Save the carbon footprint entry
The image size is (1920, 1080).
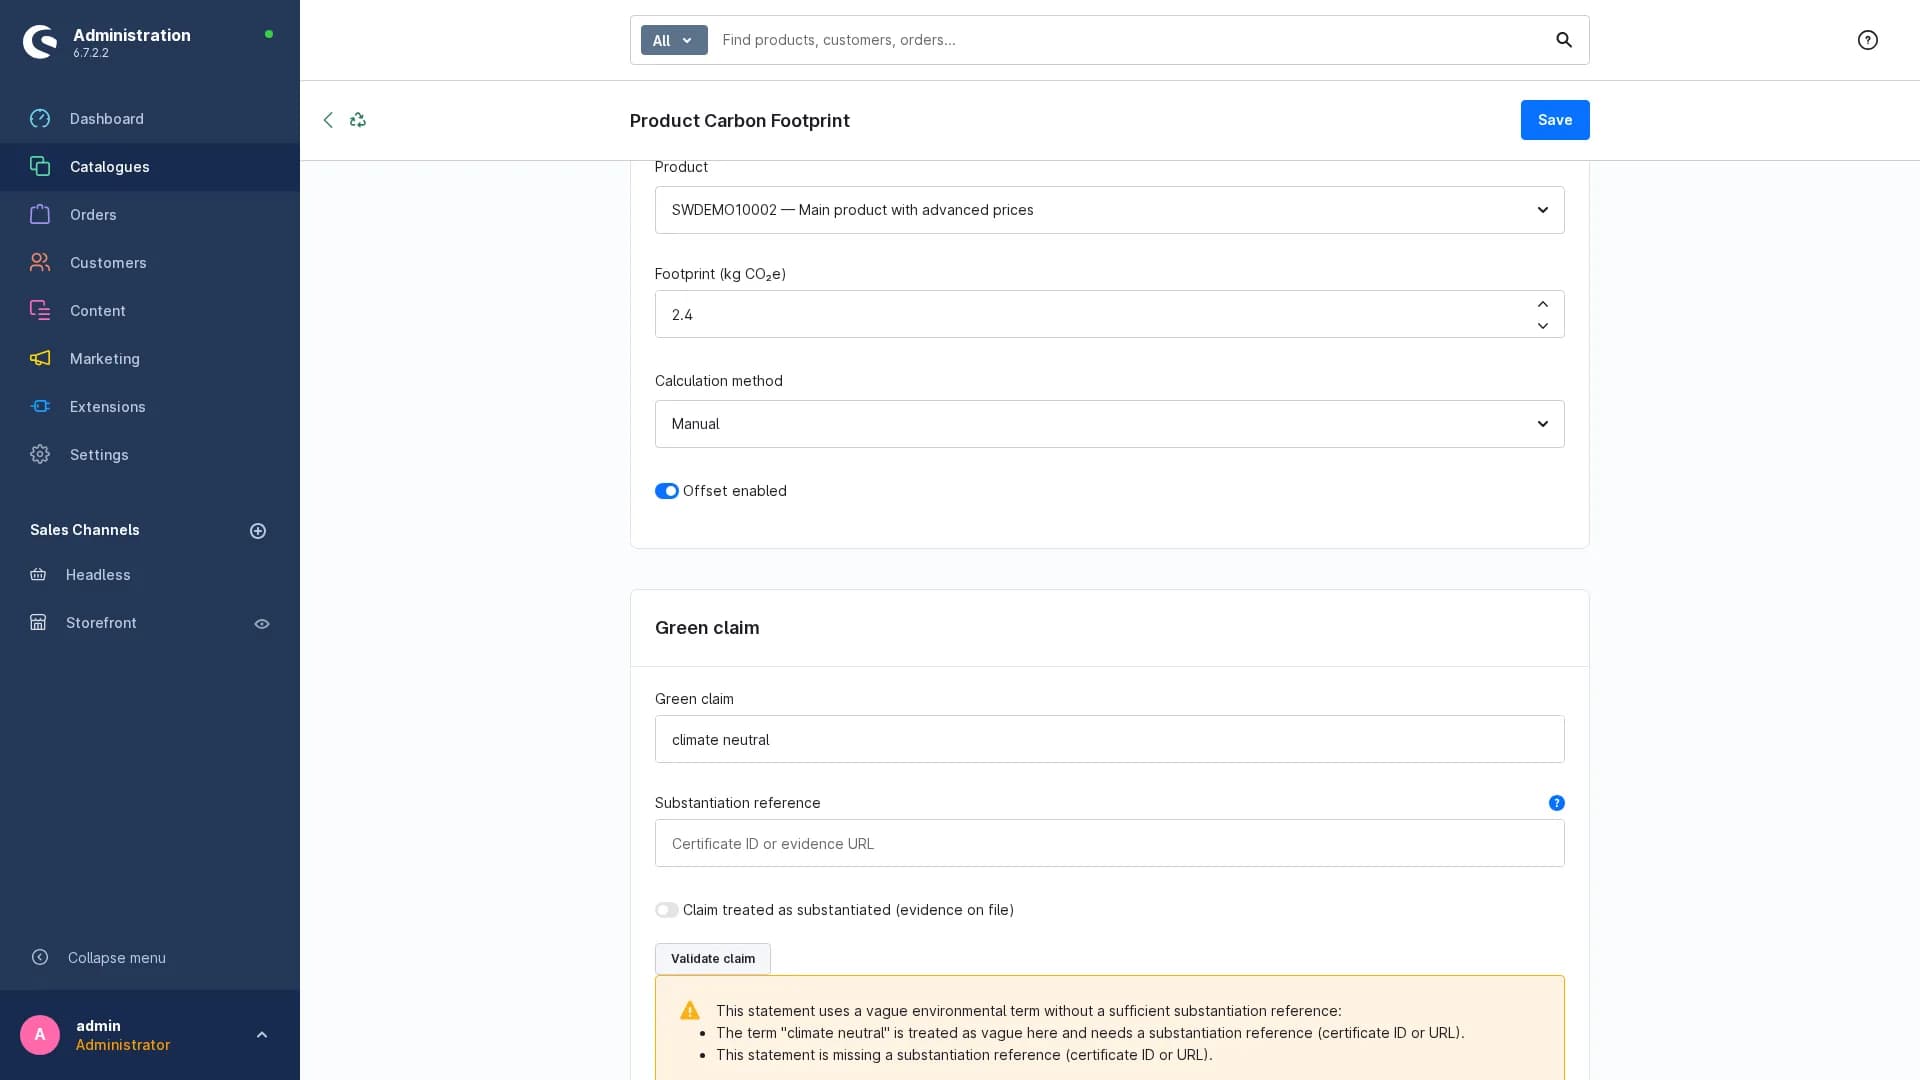(x=1555, y=120)
